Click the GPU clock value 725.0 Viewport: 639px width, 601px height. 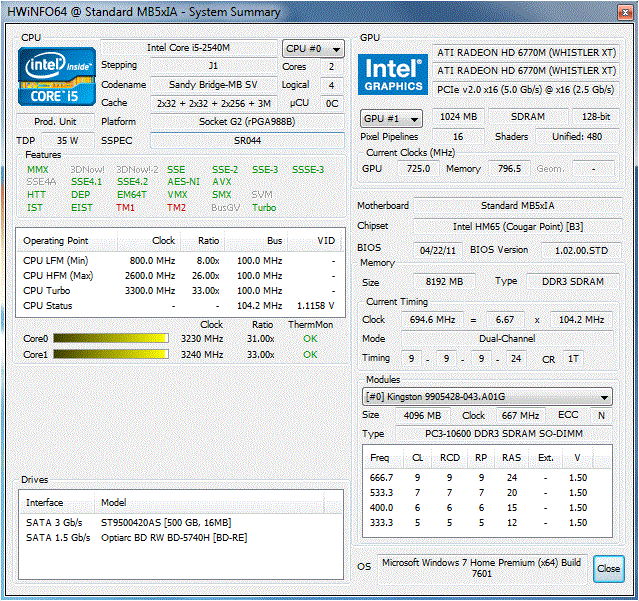tap(419, 169)
